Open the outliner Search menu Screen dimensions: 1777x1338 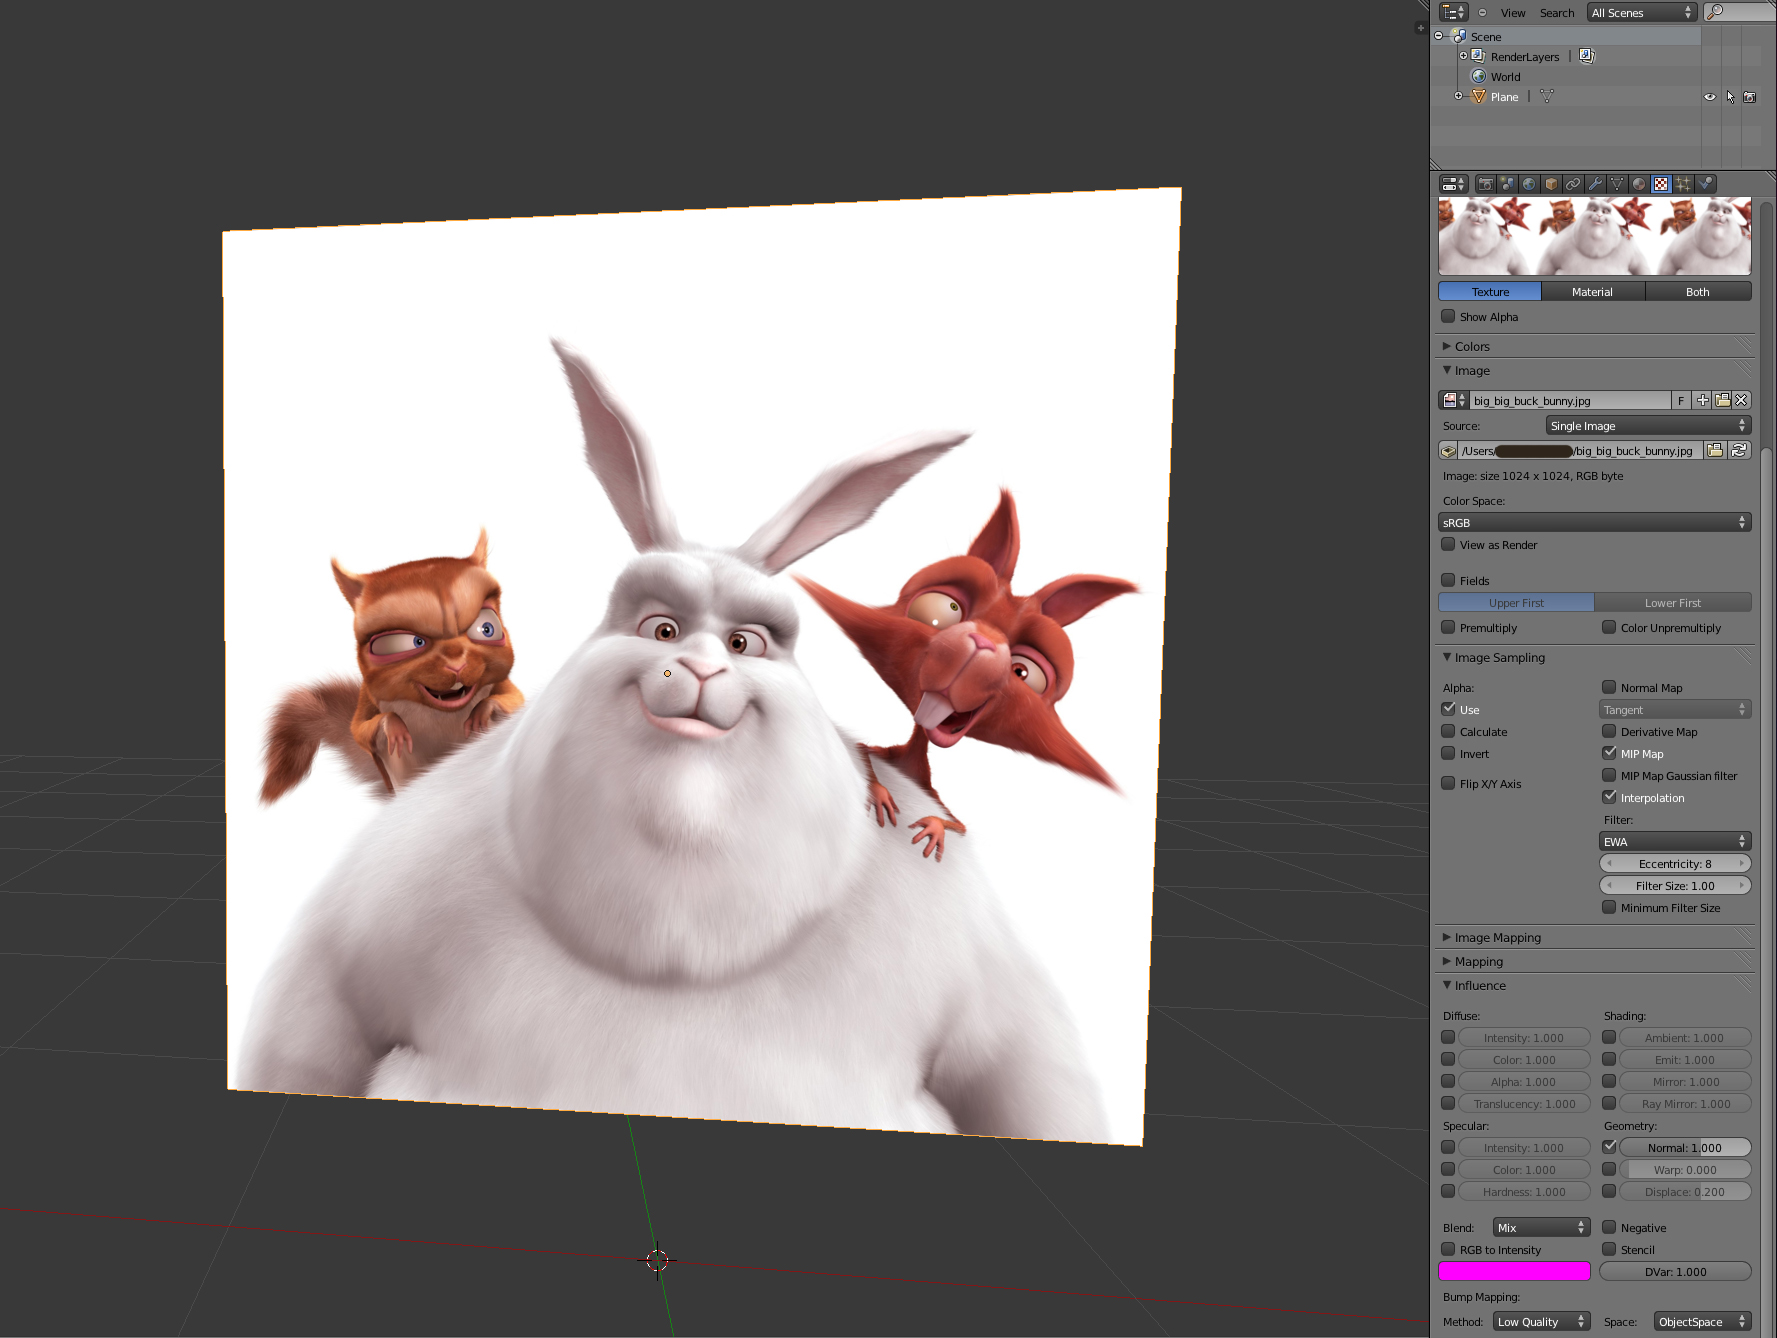pyautogui.click(x=1557, y=13)
